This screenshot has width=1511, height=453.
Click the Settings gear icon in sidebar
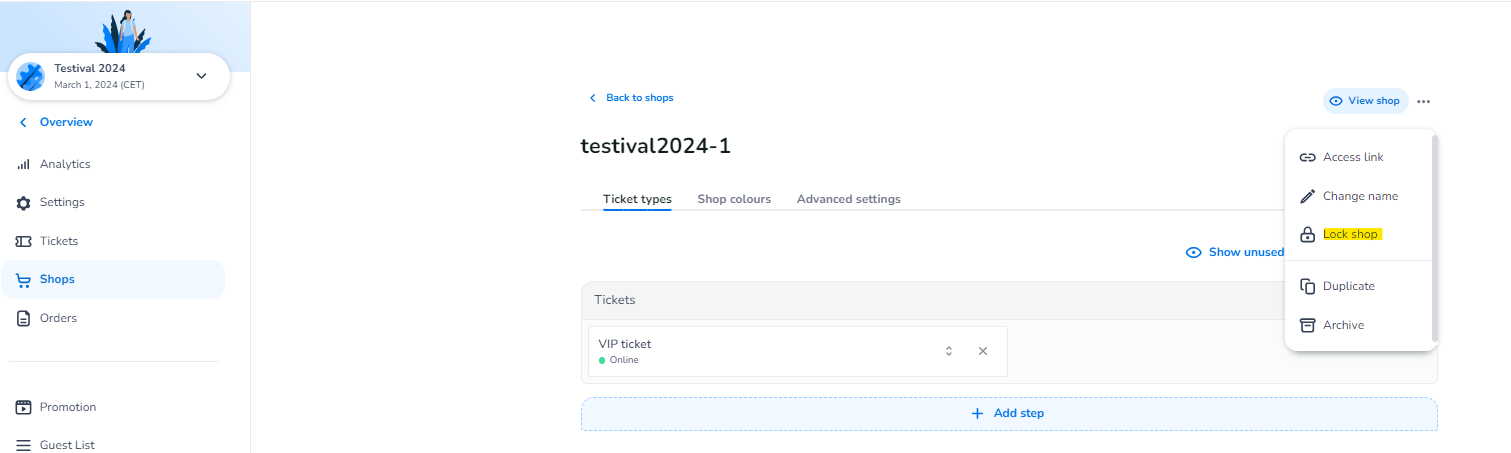click(23, 203)
